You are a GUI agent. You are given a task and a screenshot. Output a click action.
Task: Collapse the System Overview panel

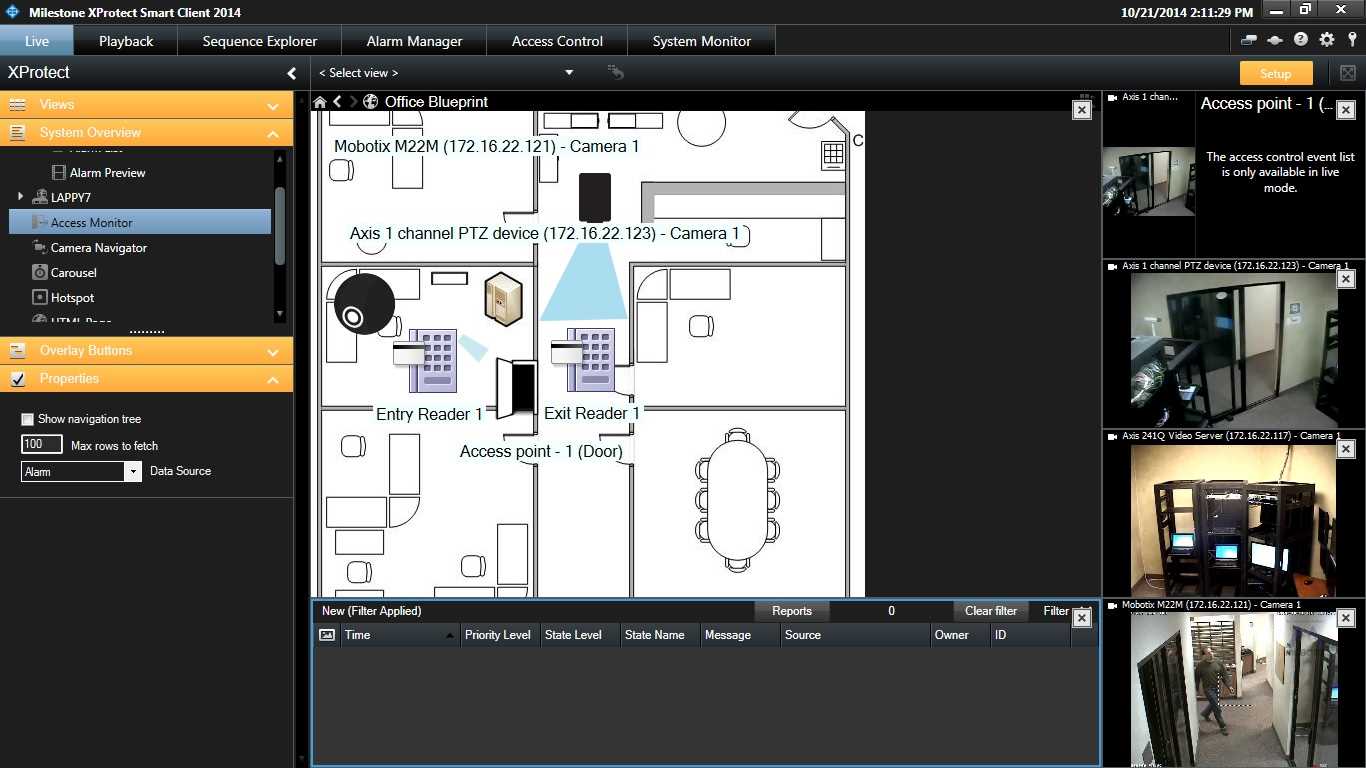point(273,133)
